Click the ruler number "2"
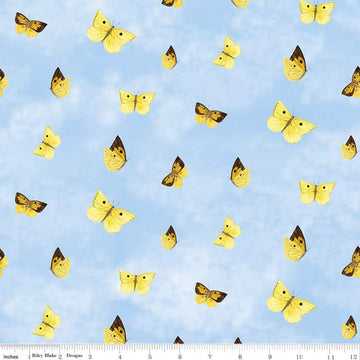 (x=60, y=356)
